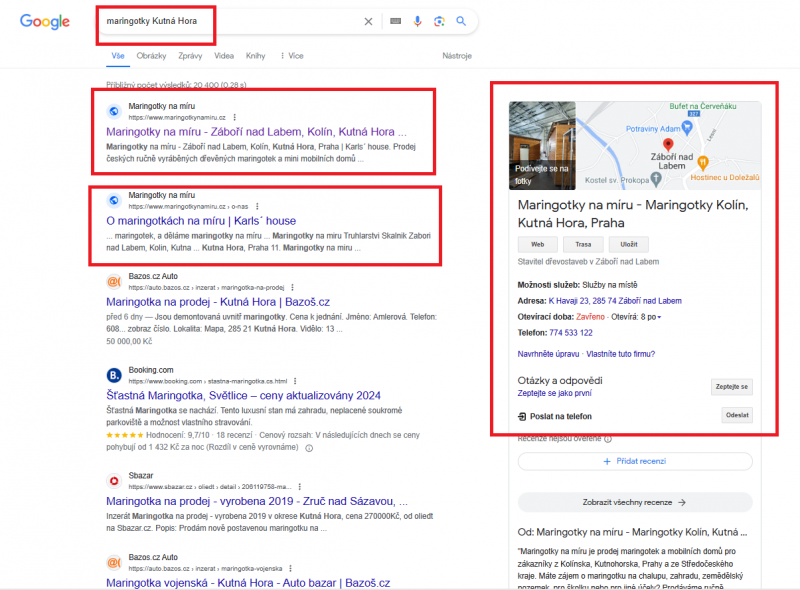The image size is (800, 590).
Task: Open options menu for Booking.com result
Action: tap(295, 381)
